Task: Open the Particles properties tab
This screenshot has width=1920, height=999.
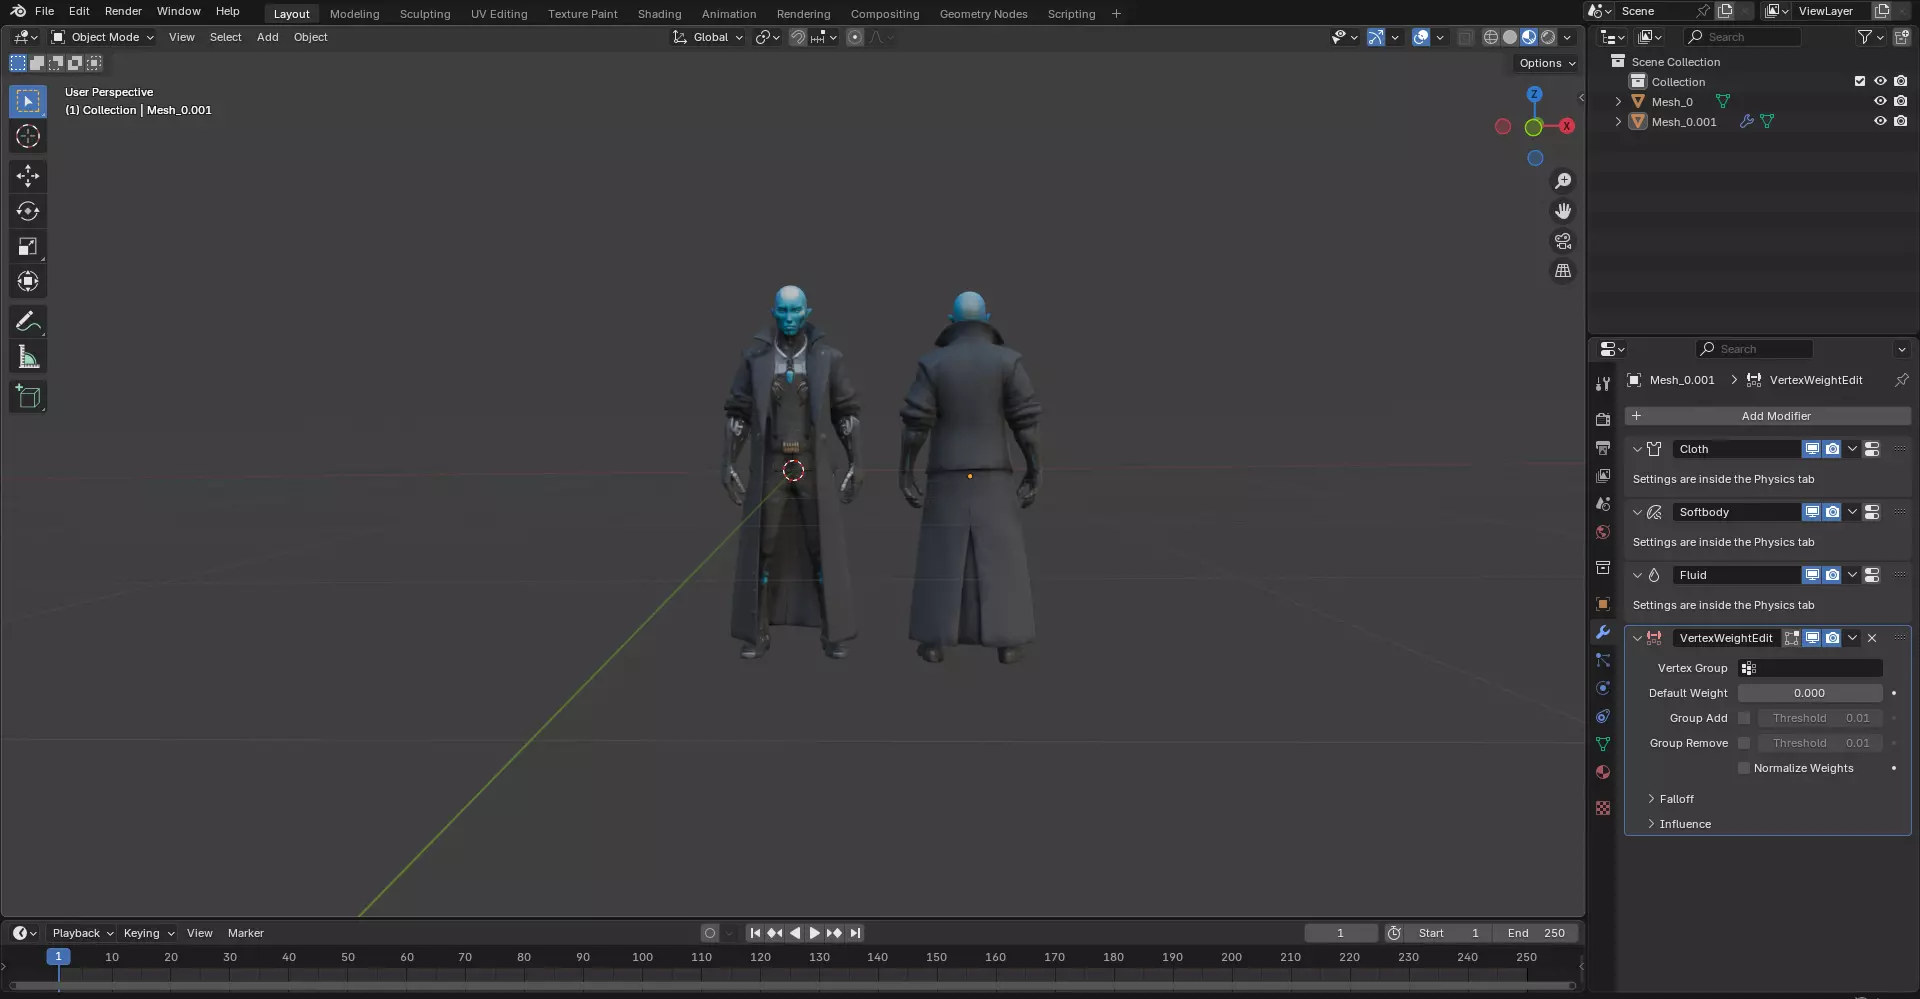Action: (1603, 660)
